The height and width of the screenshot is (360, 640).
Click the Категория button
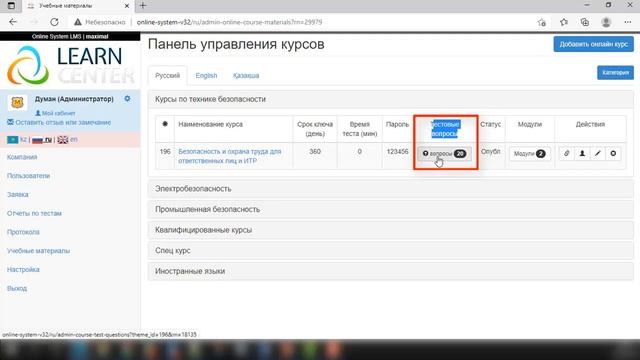[x=615, y=73]
